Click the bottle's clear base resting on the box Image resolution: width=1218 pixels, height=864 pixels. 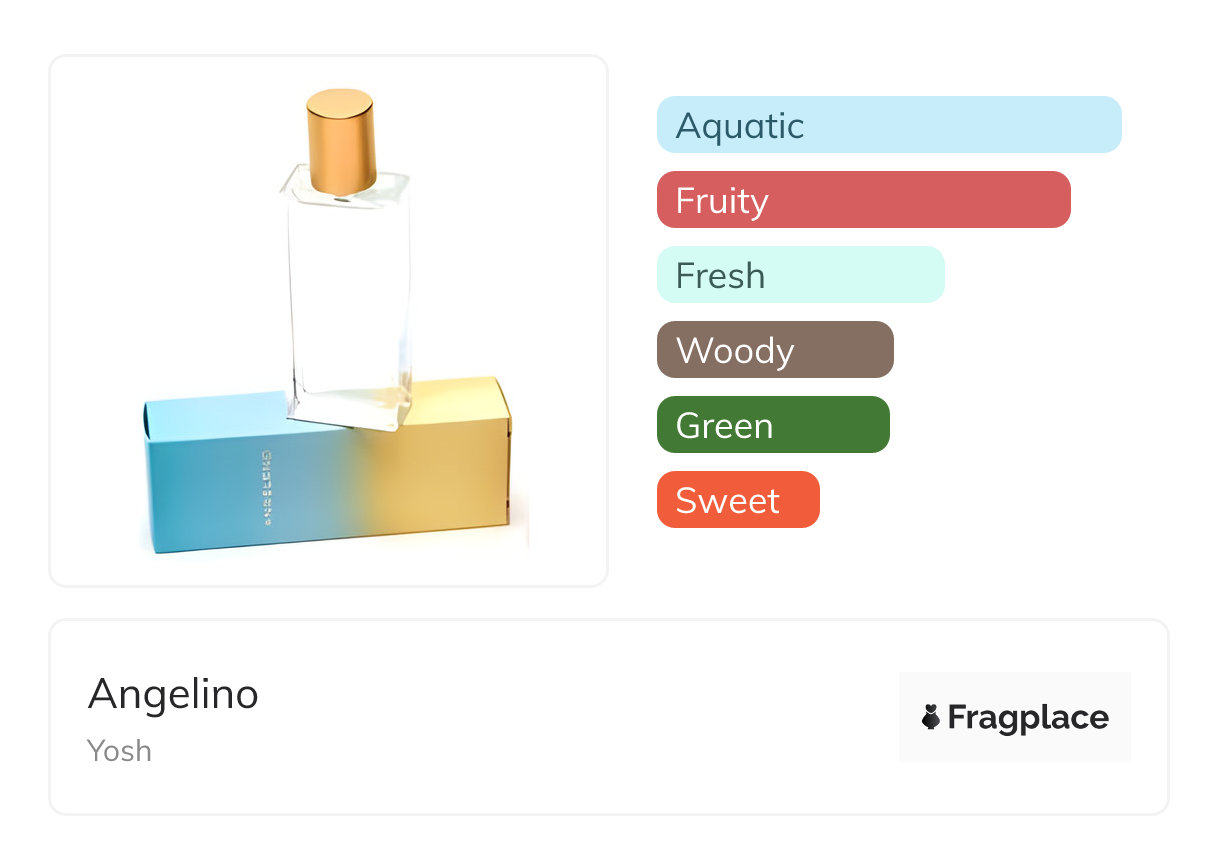(x=345, y=408)
